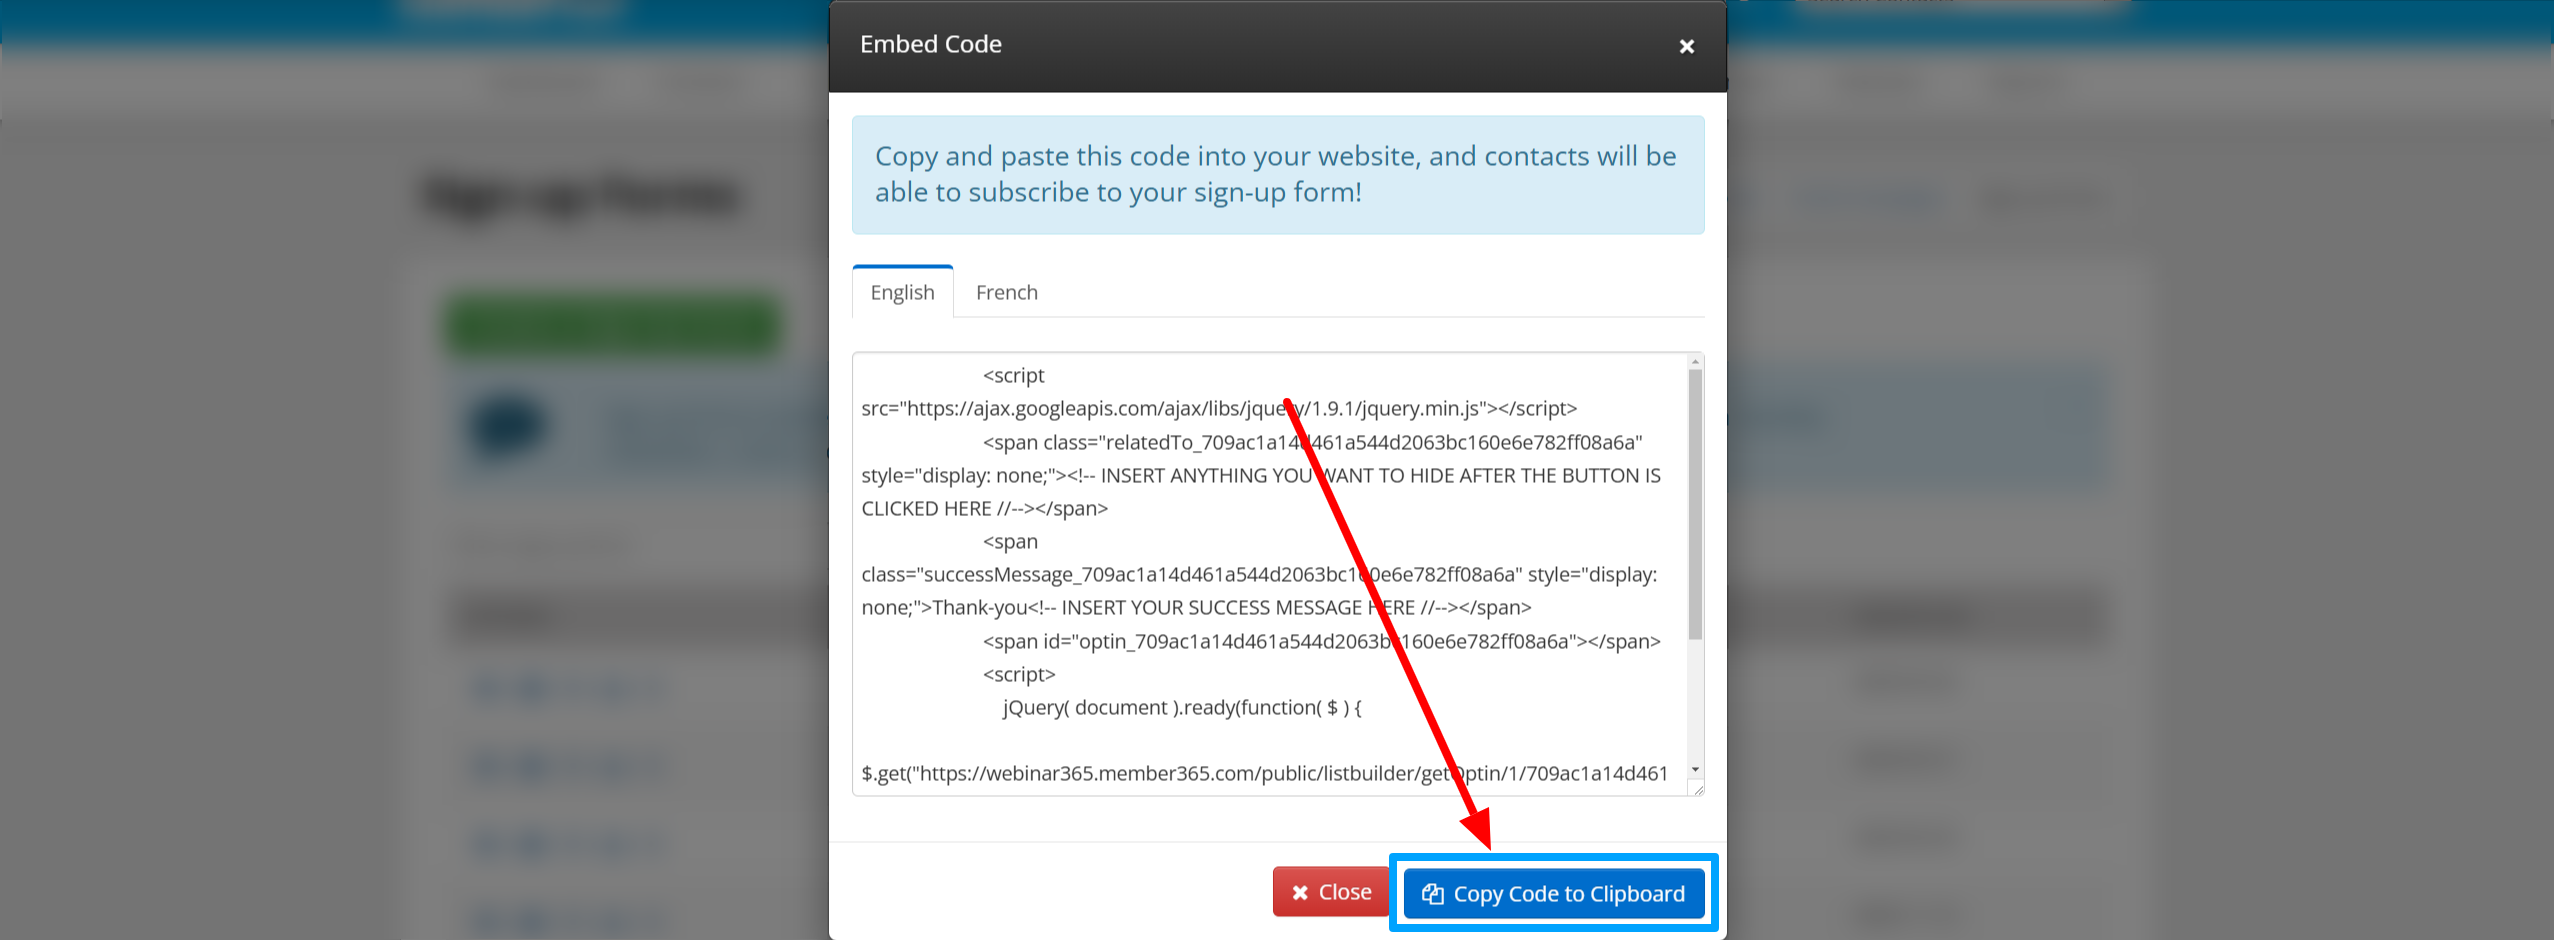Image resolution: width=2554 pixels, height=940 pixels.
Task: Click inside the embed code textarea
Action: point(1270,574)
